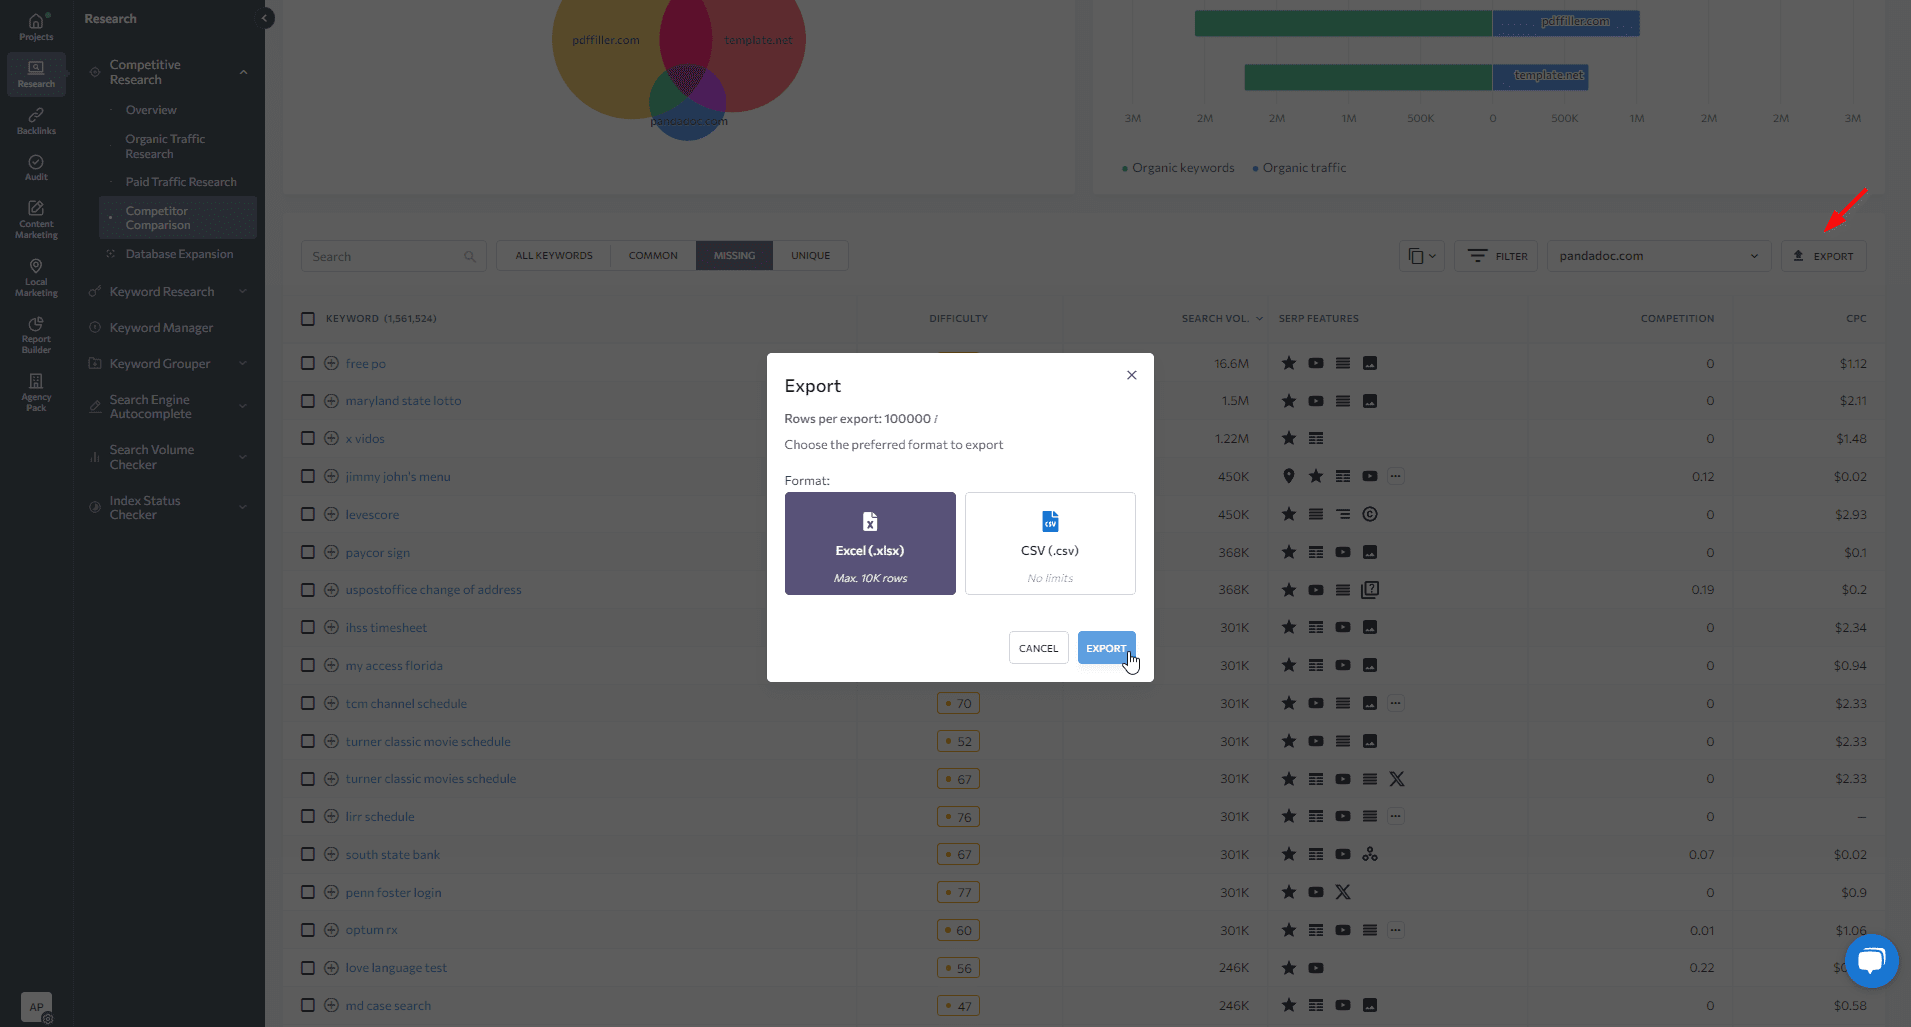Add 'maryland state lotto' with plus icon
The width and height of the screenshot is (1911, 1027).
tap(331, 401)
